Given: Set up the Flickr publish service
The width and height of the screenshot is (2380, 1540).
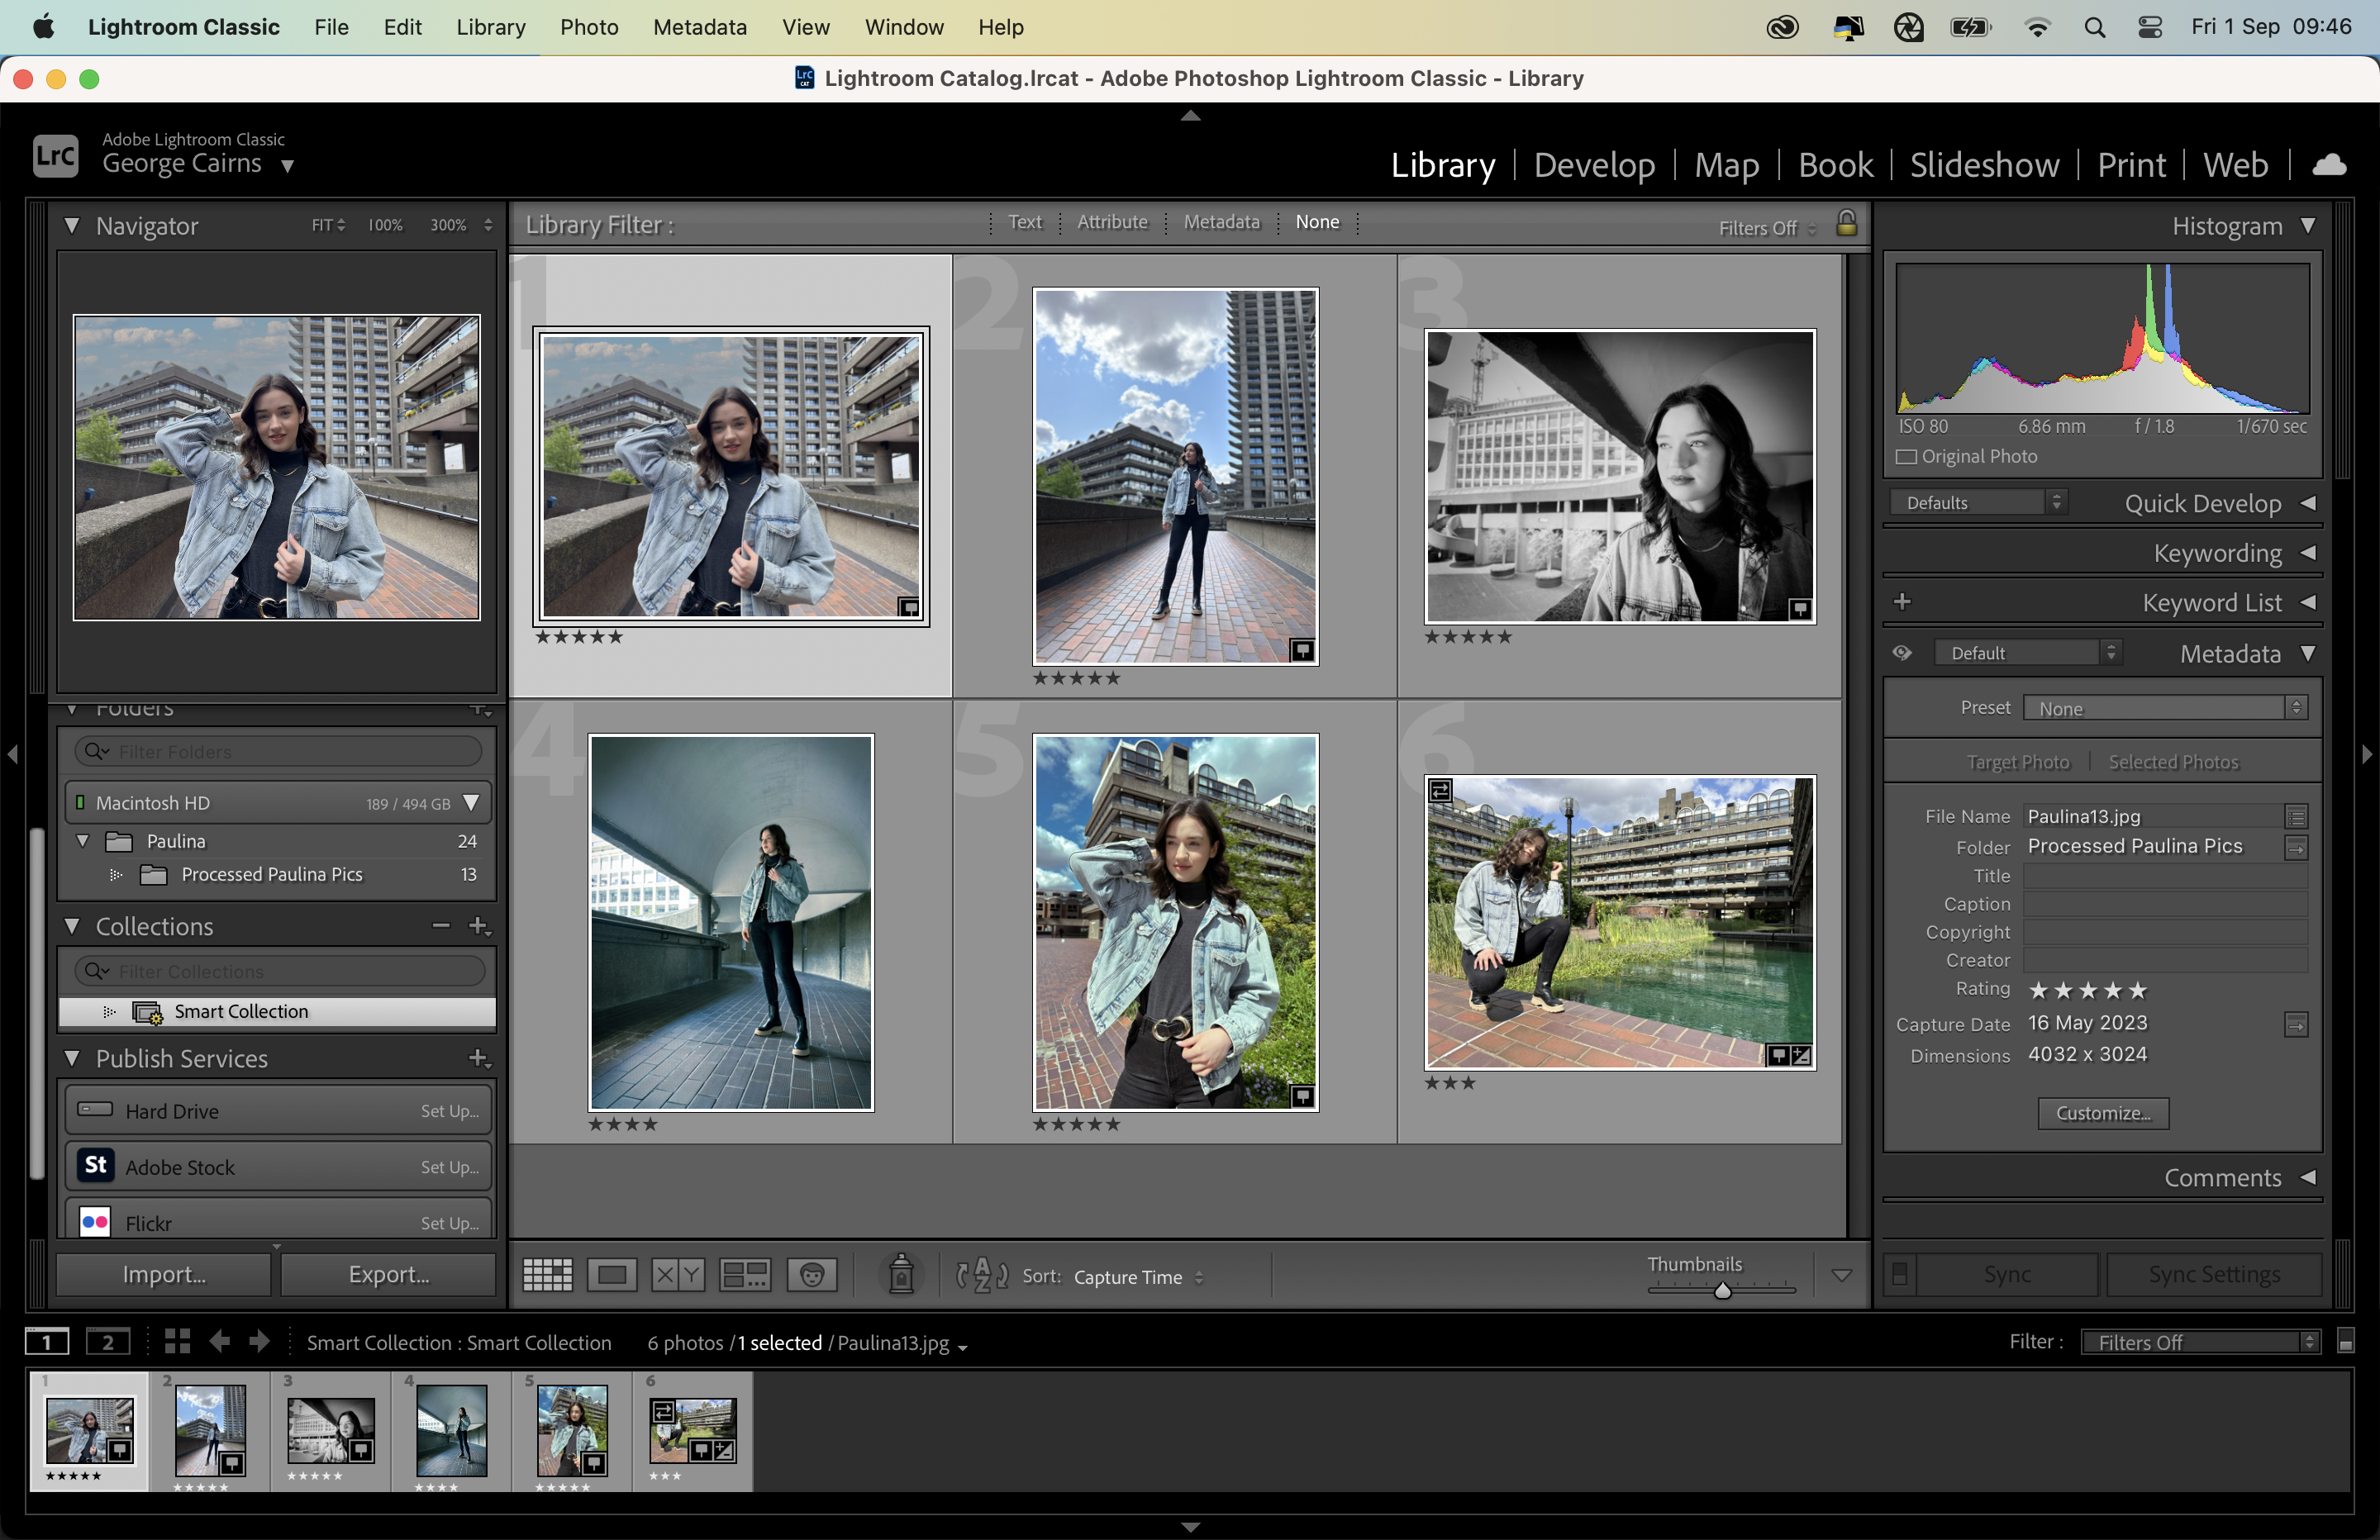Looking at the screenshot, I should click(449, 1223).
